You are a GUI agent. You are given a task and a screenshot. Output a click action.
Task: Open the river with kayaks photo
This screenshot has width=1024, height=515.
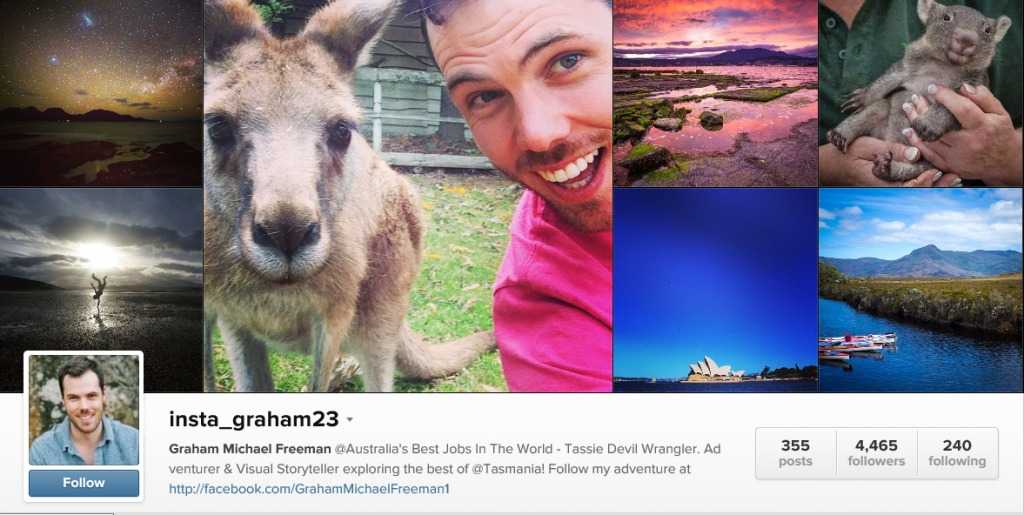921,290
